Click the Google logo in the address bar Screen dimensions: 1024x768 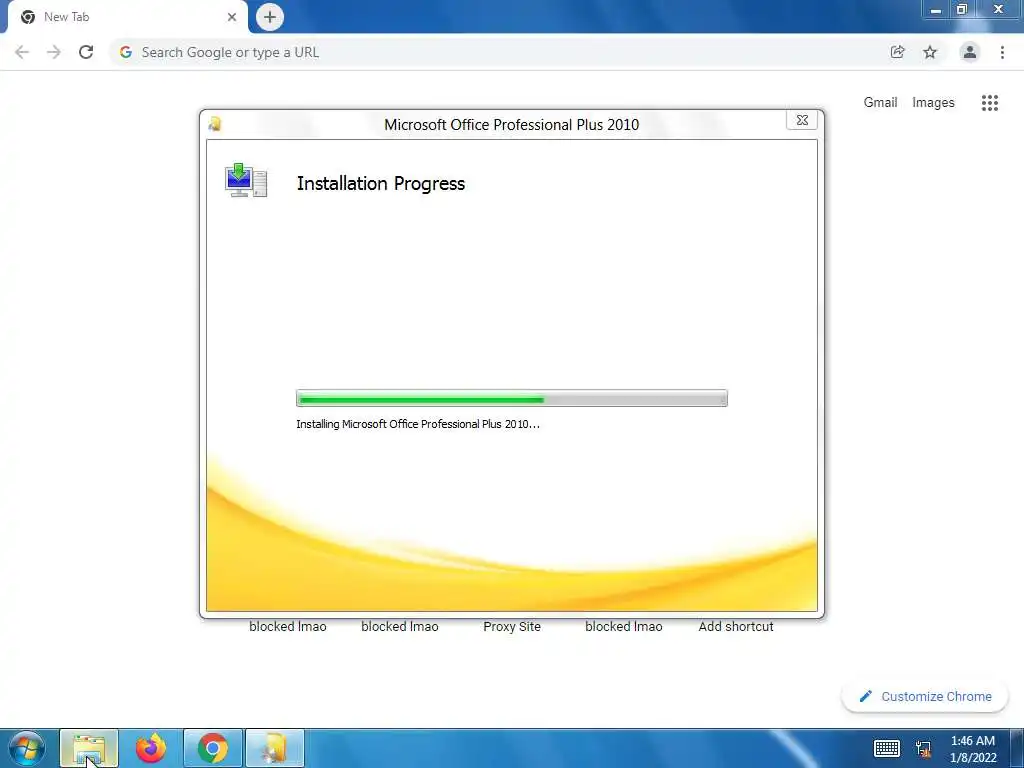tap(125, 52)
